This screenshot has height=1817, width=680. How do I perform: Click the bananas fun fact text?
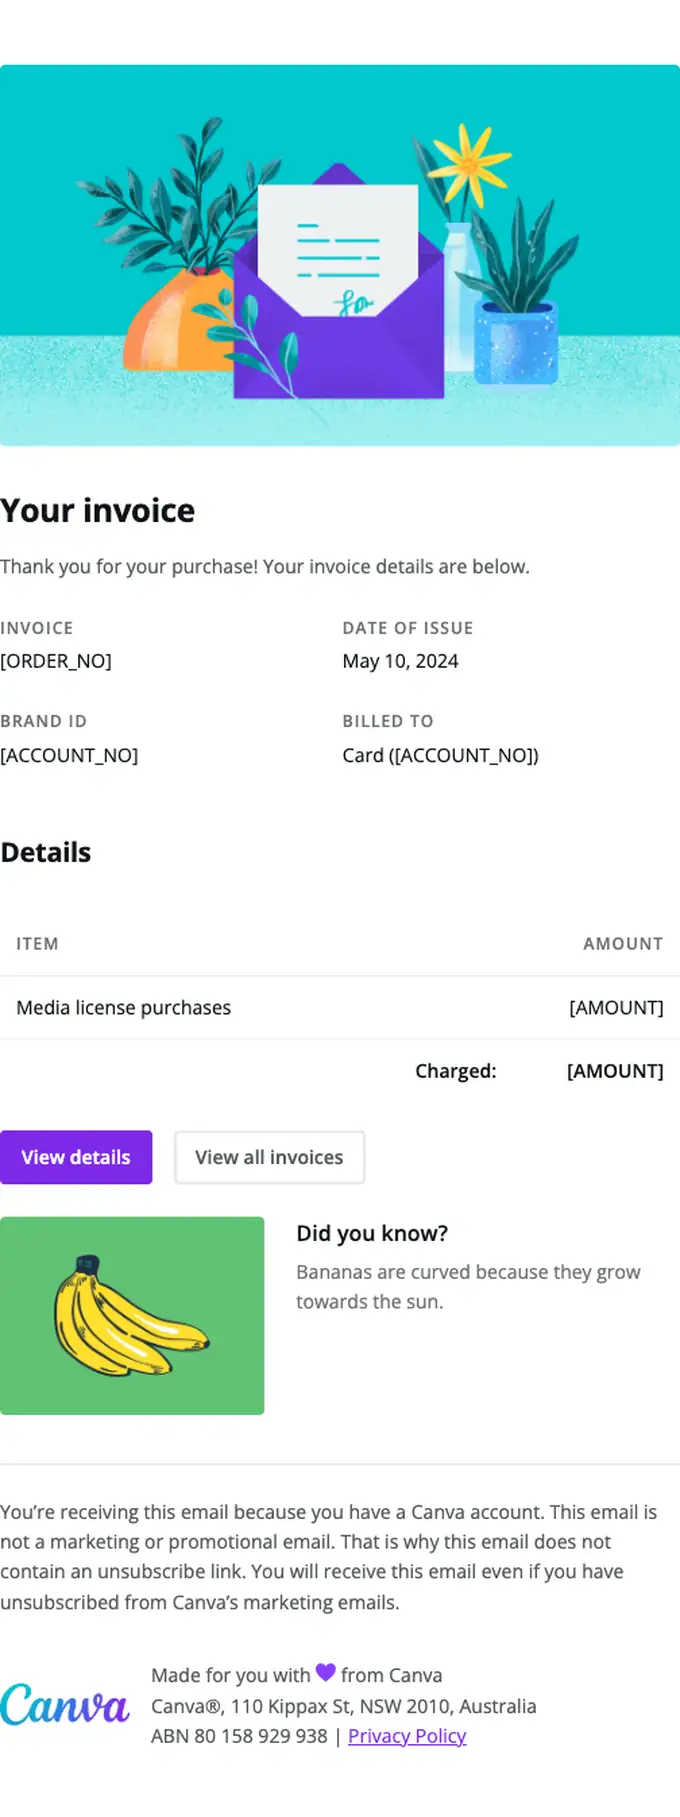(468, 1287)
